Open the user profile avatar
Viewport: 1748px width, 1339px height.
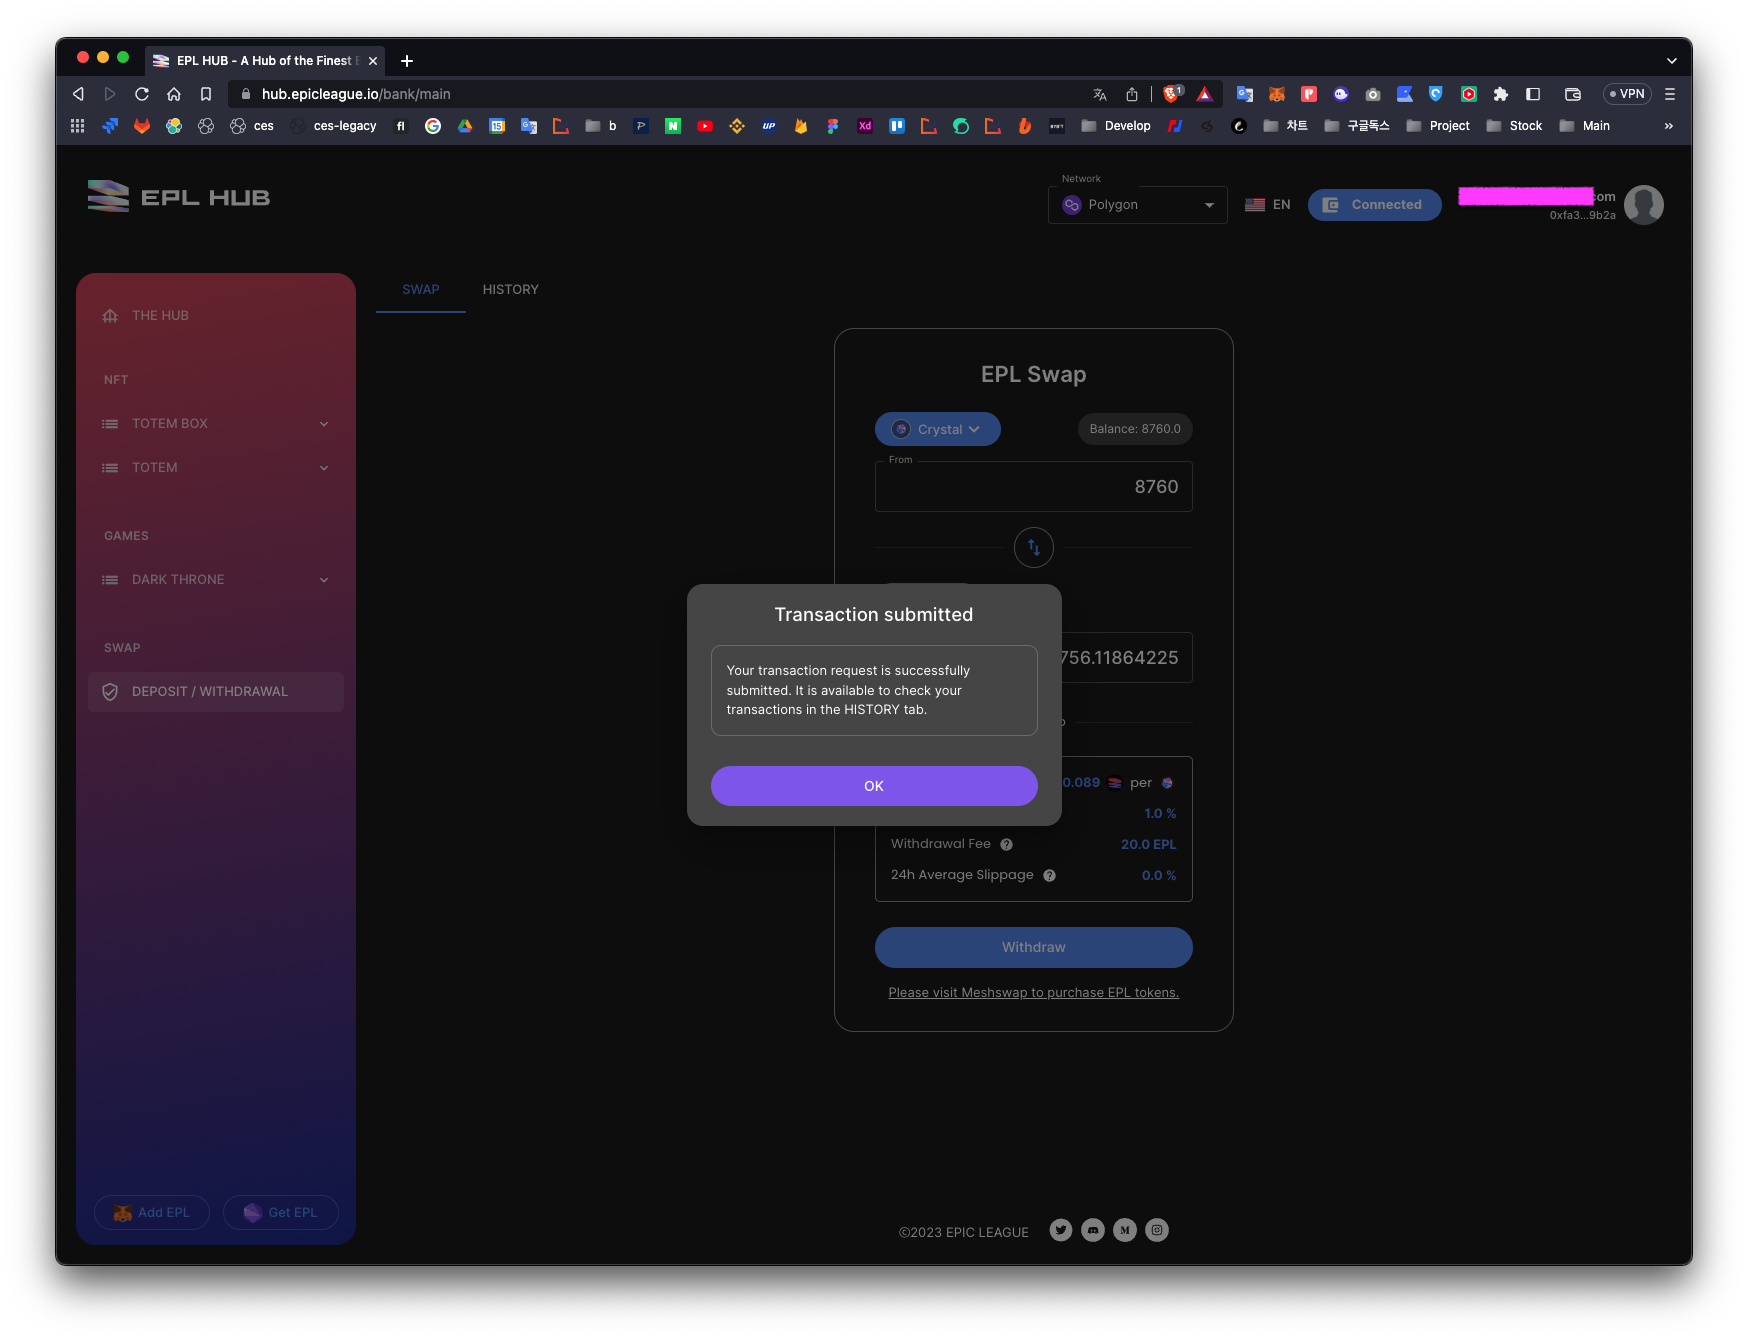click(x=1644, y=205)
